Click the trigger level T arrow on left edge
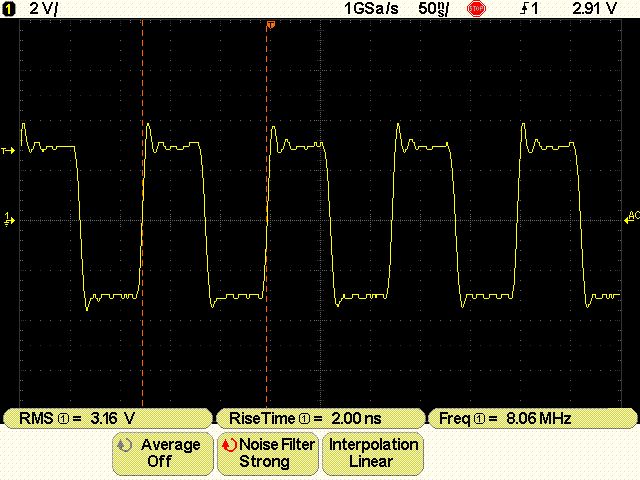Image resolution: width=640 pixels, height=480 pixels. tap(8, 151)
